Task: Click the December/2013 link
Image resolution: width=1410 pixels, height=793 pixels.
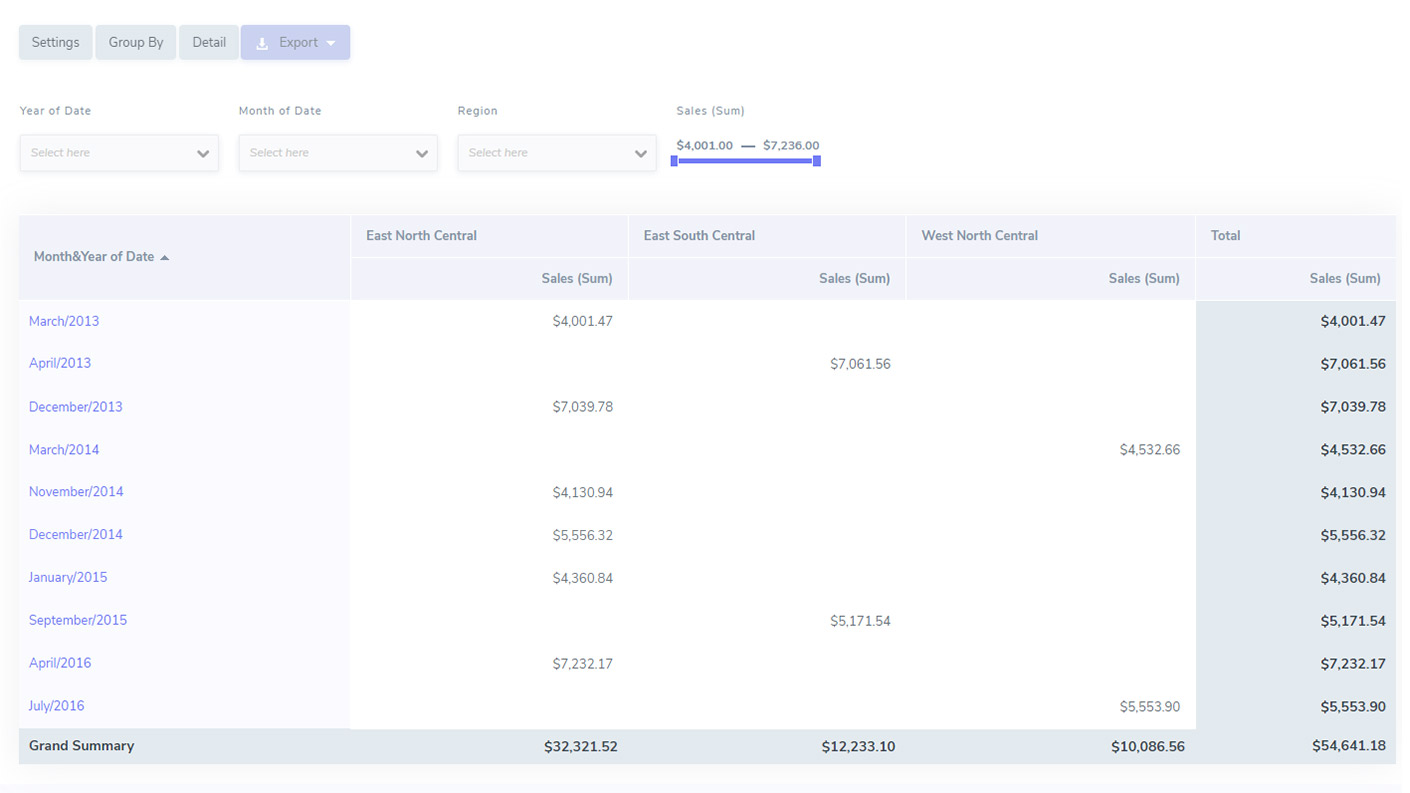Action: point(76,407)
